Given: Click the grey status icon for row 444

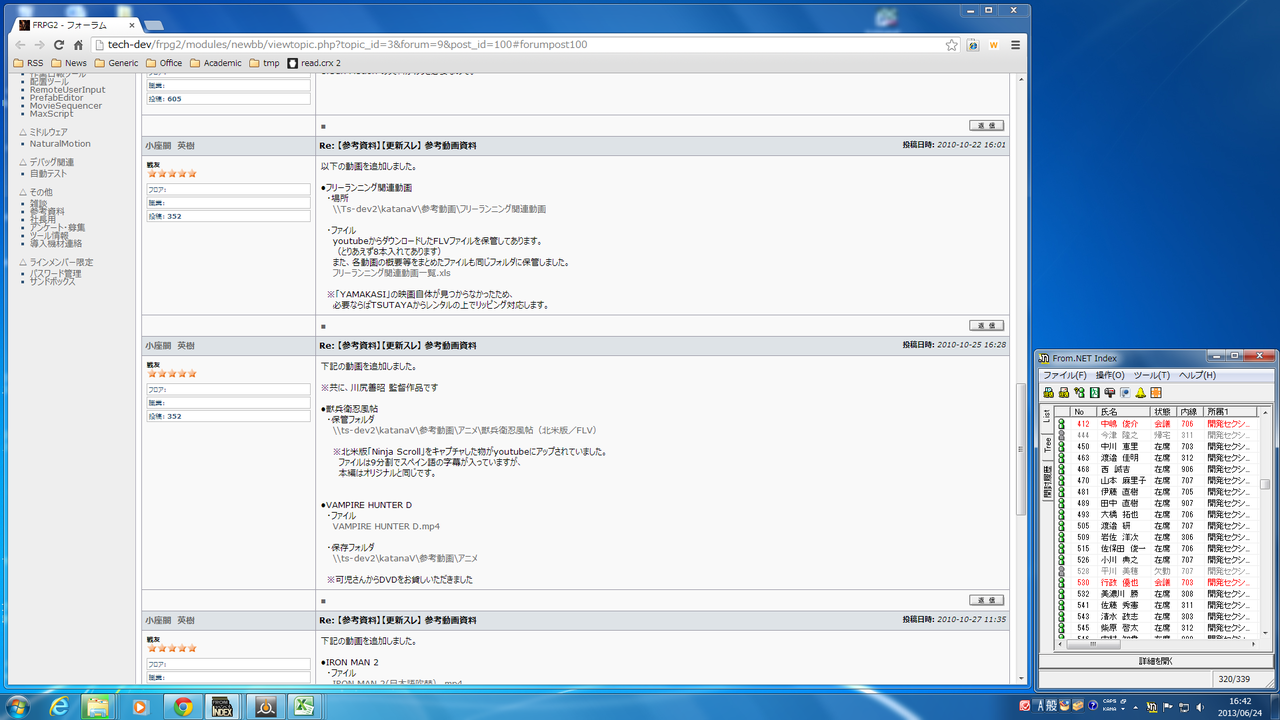Looking at the screenshot, I should pyautogui.click(x=1062, y=435).
